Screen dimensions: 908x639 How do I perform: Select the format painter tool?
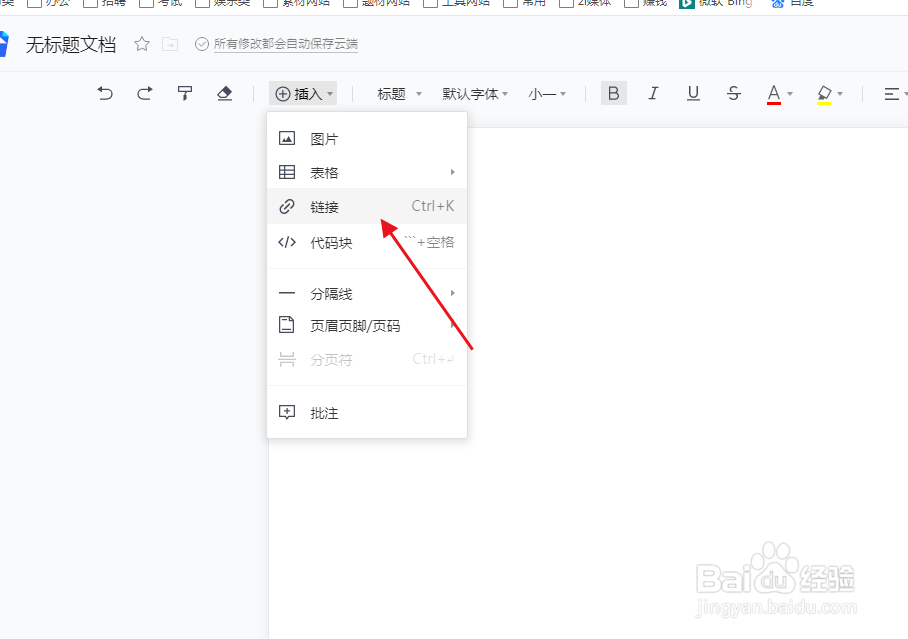pos(185,93)
